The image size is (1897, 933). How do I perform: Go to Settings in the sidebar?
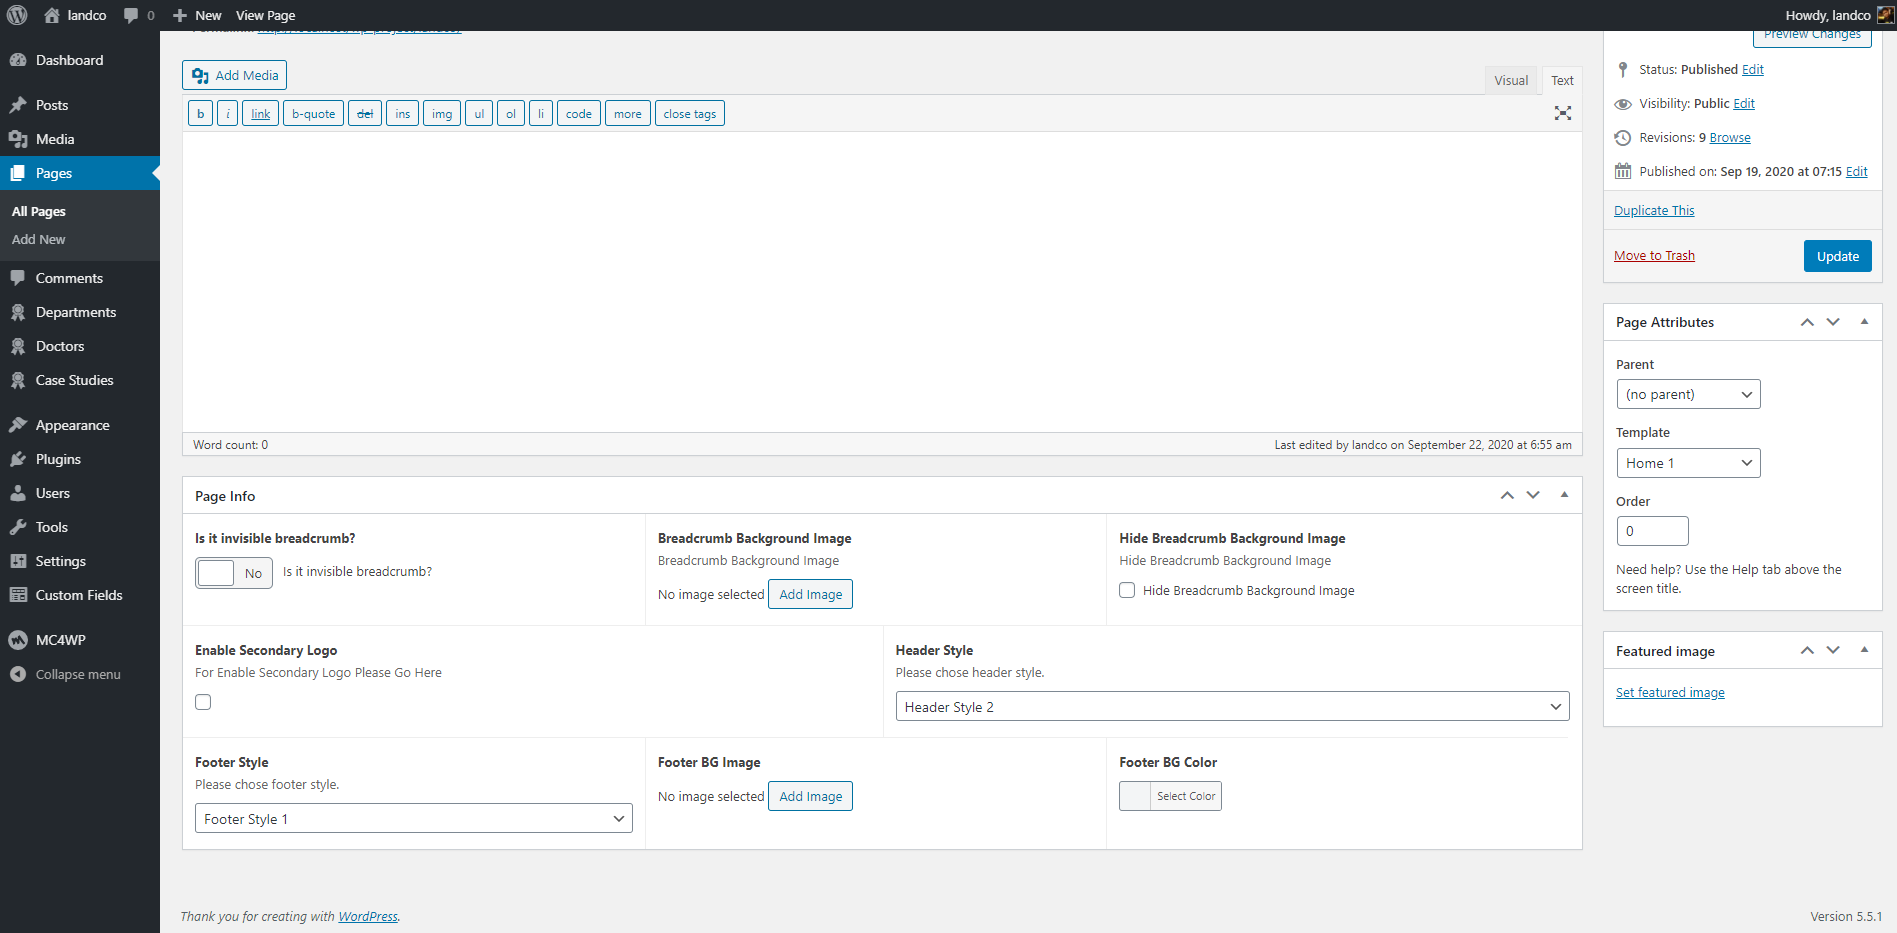(60, 561)
